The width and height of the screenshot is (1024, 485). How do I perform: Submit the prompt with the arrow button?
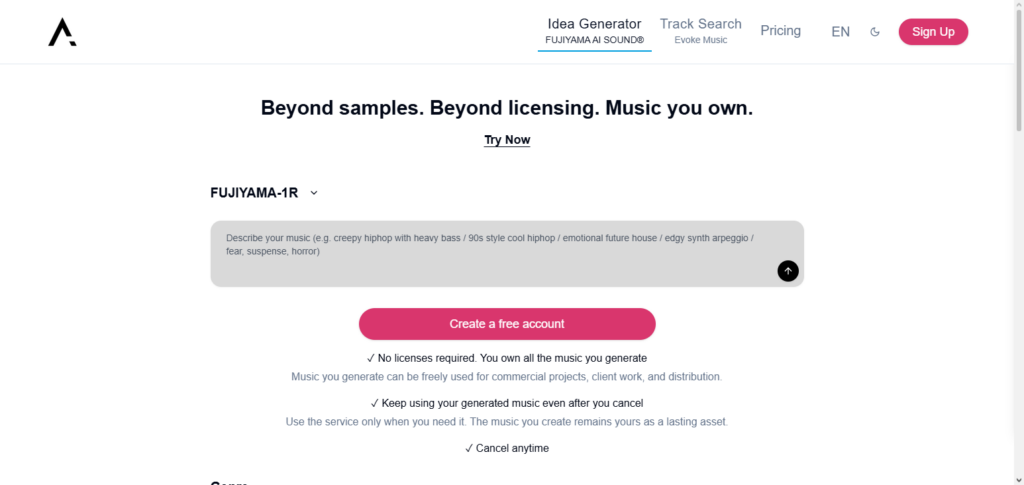click(788, 270)
